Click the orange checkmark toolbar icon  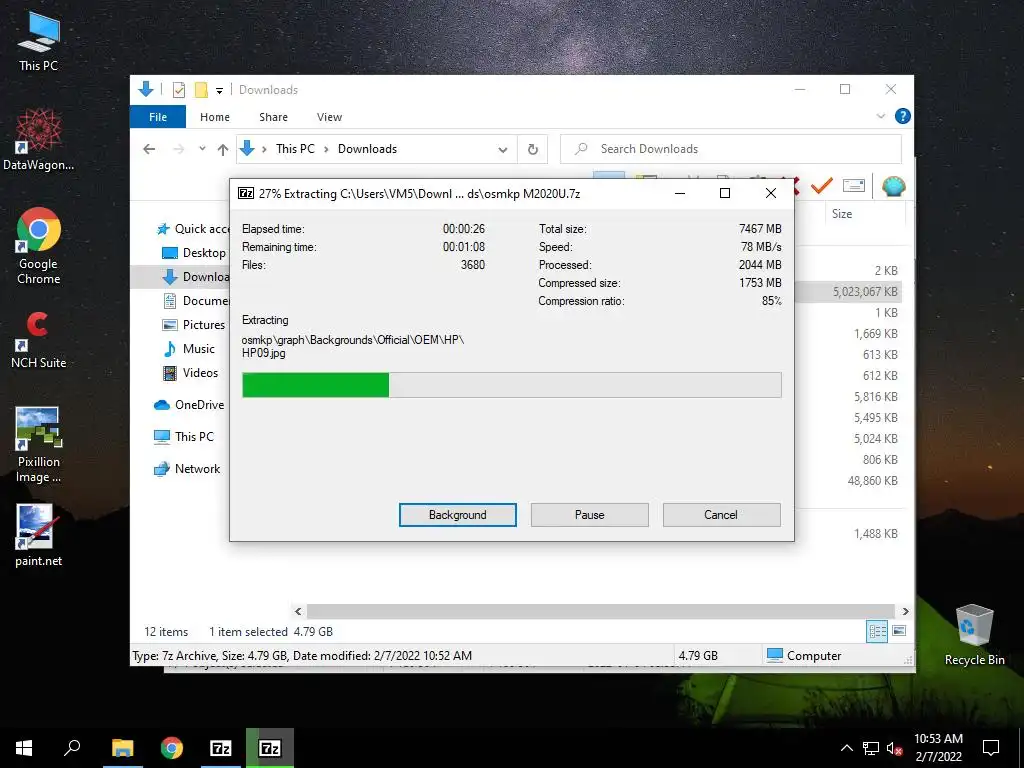coord(822,186)
